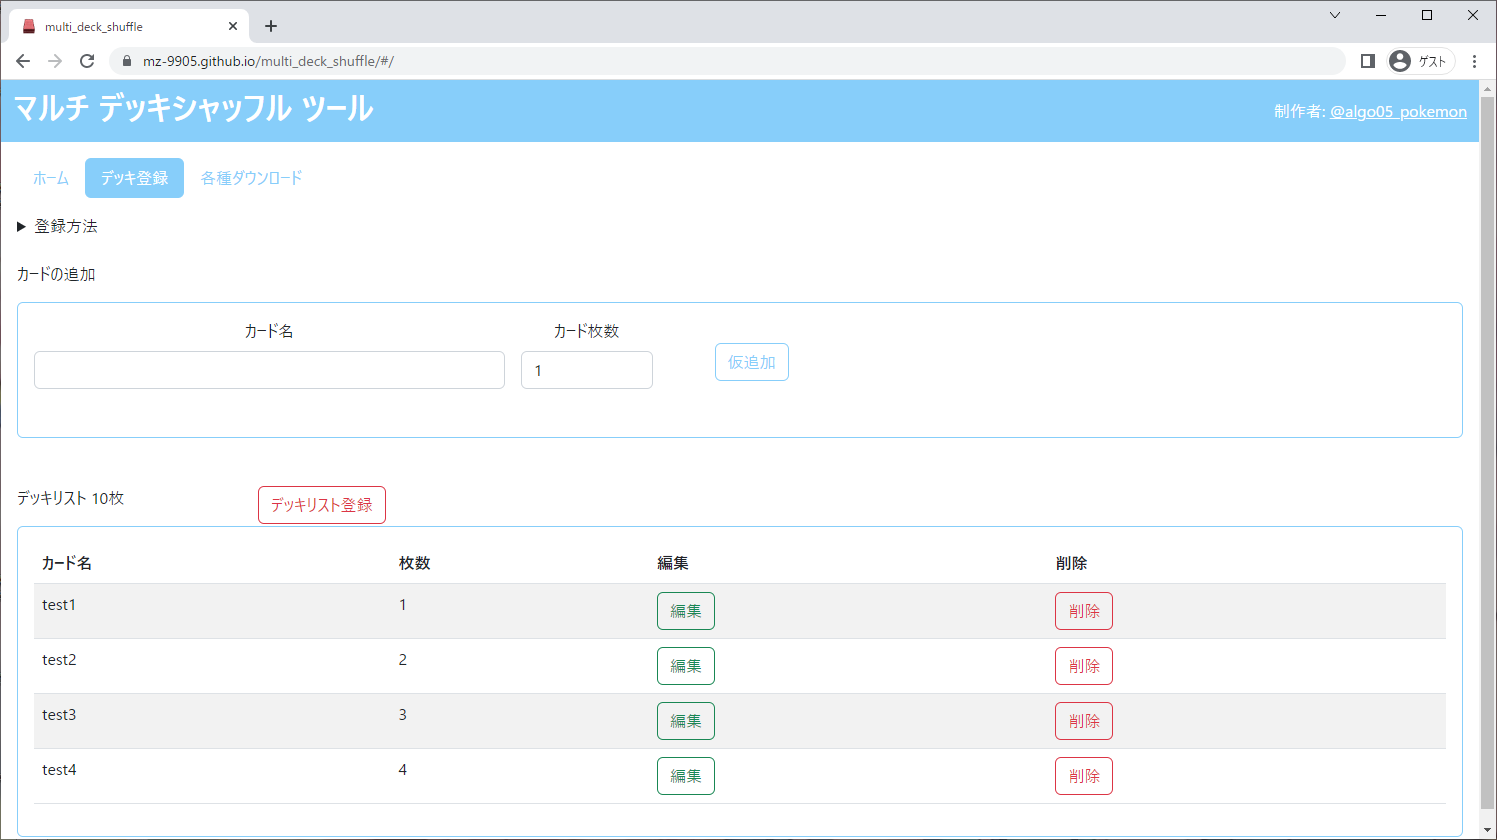Open a new browser tab with the plus button

270,25
